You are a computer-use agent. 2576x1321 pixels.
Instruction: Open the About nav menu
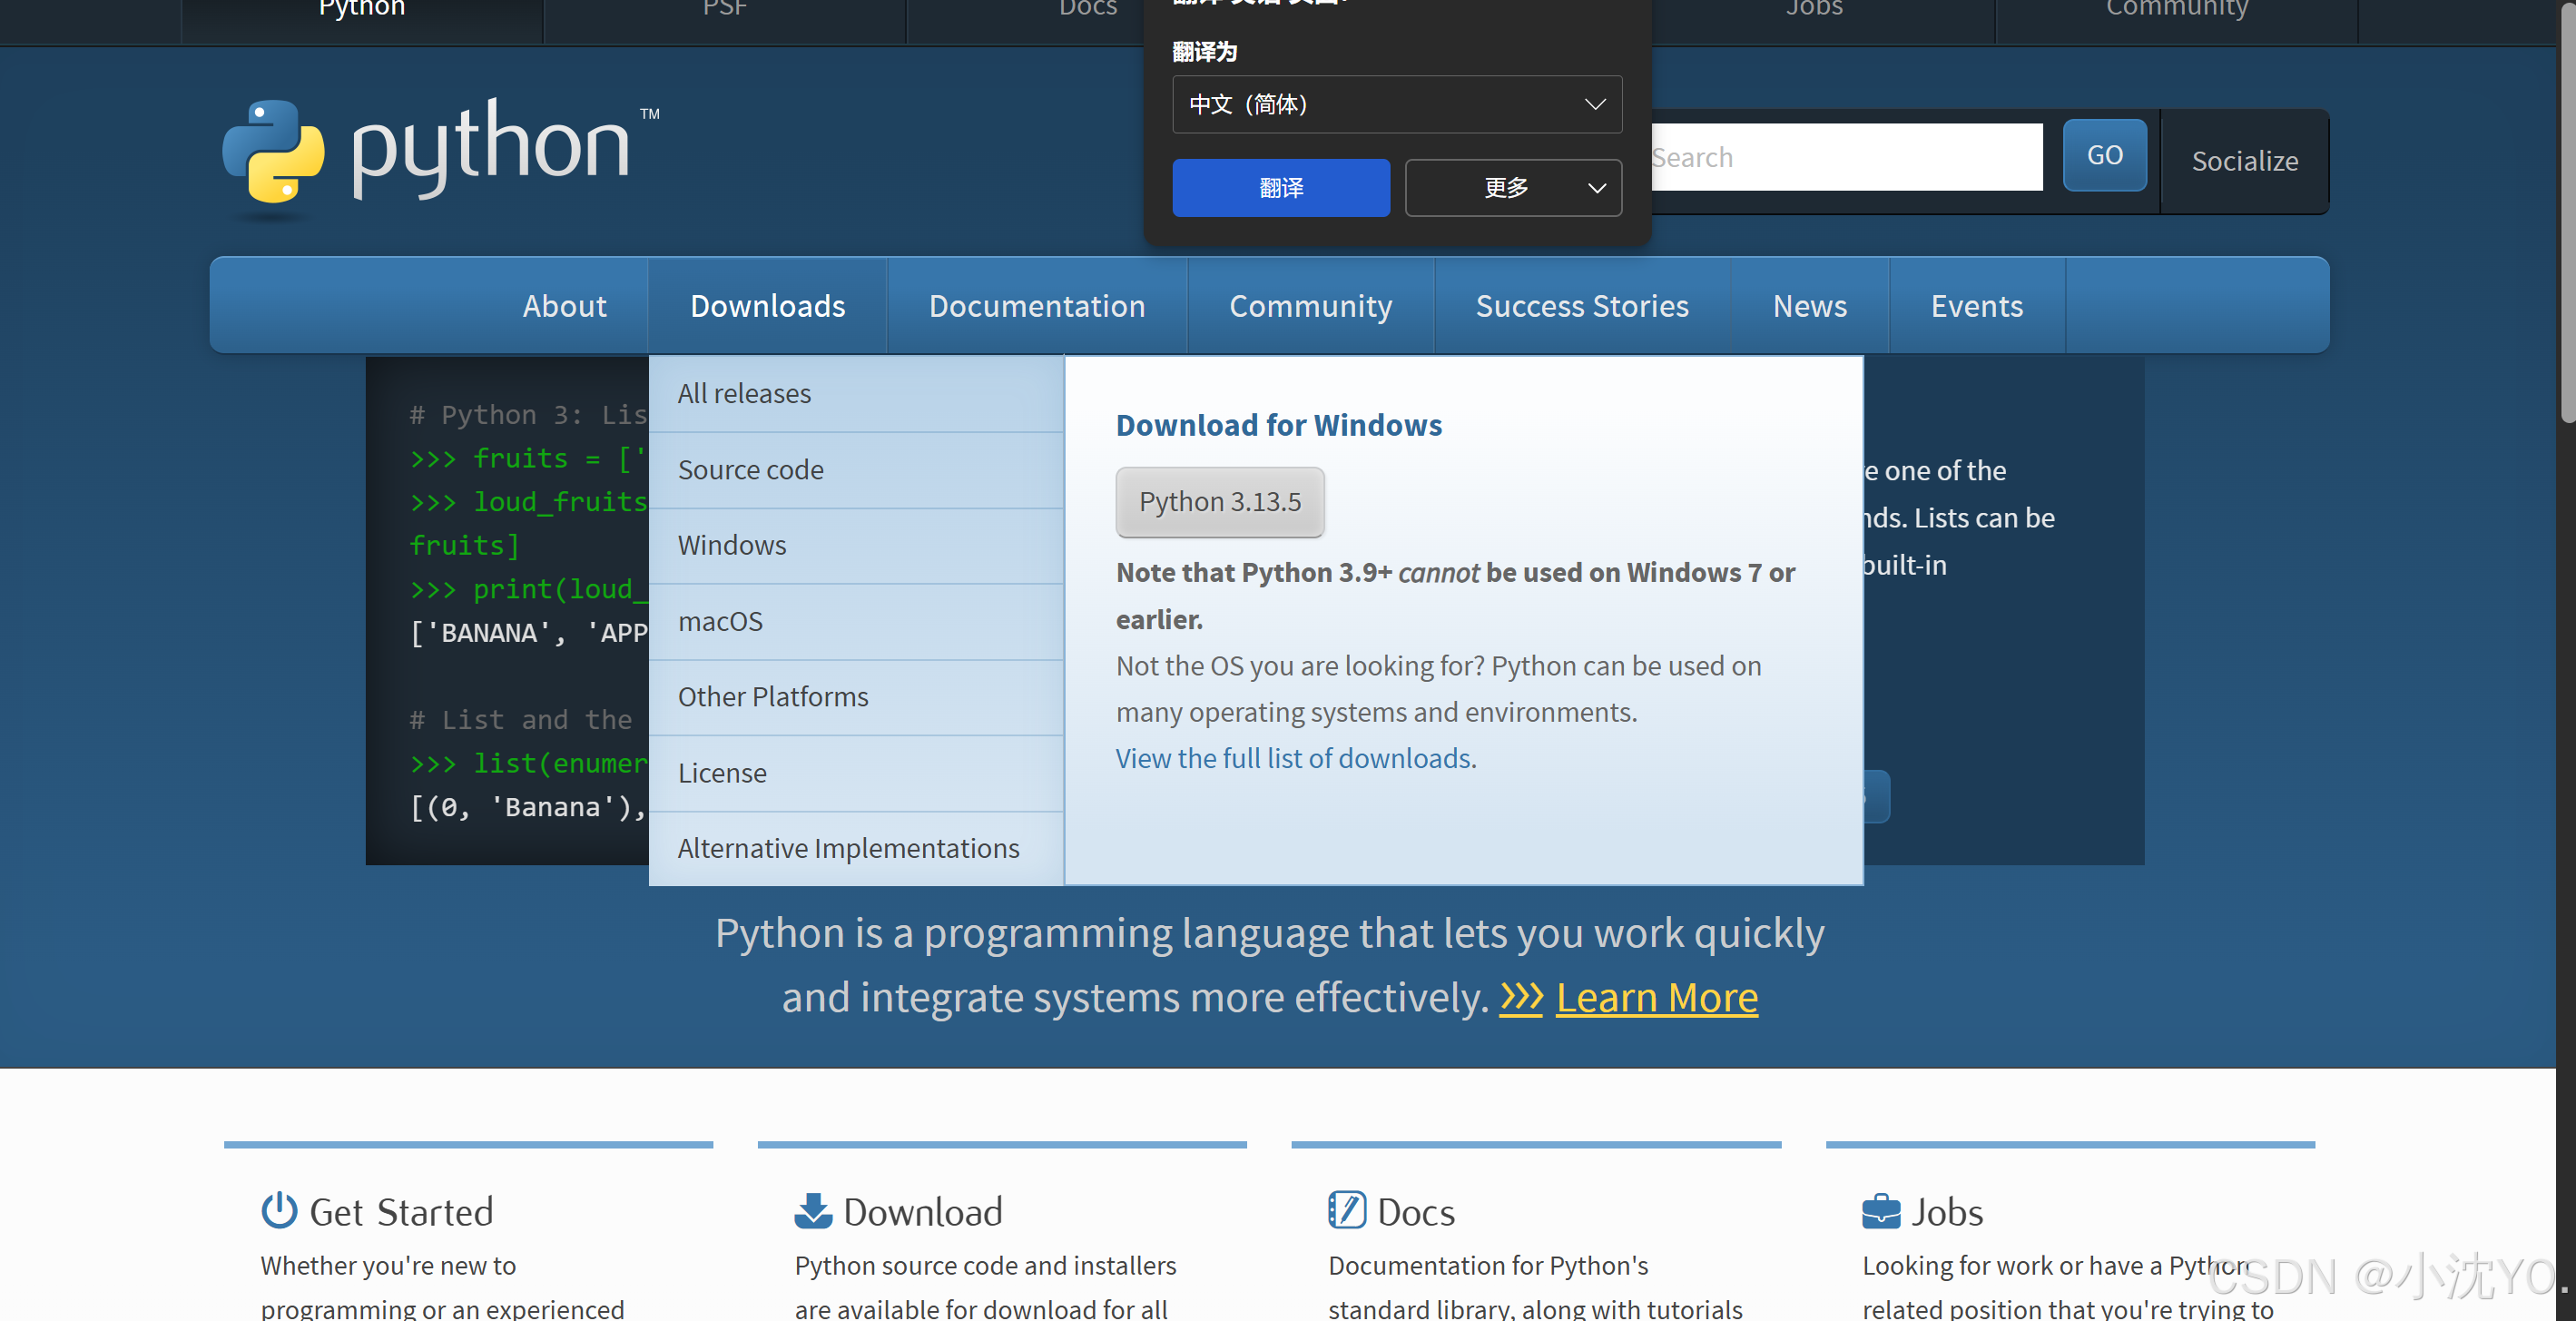565,305
